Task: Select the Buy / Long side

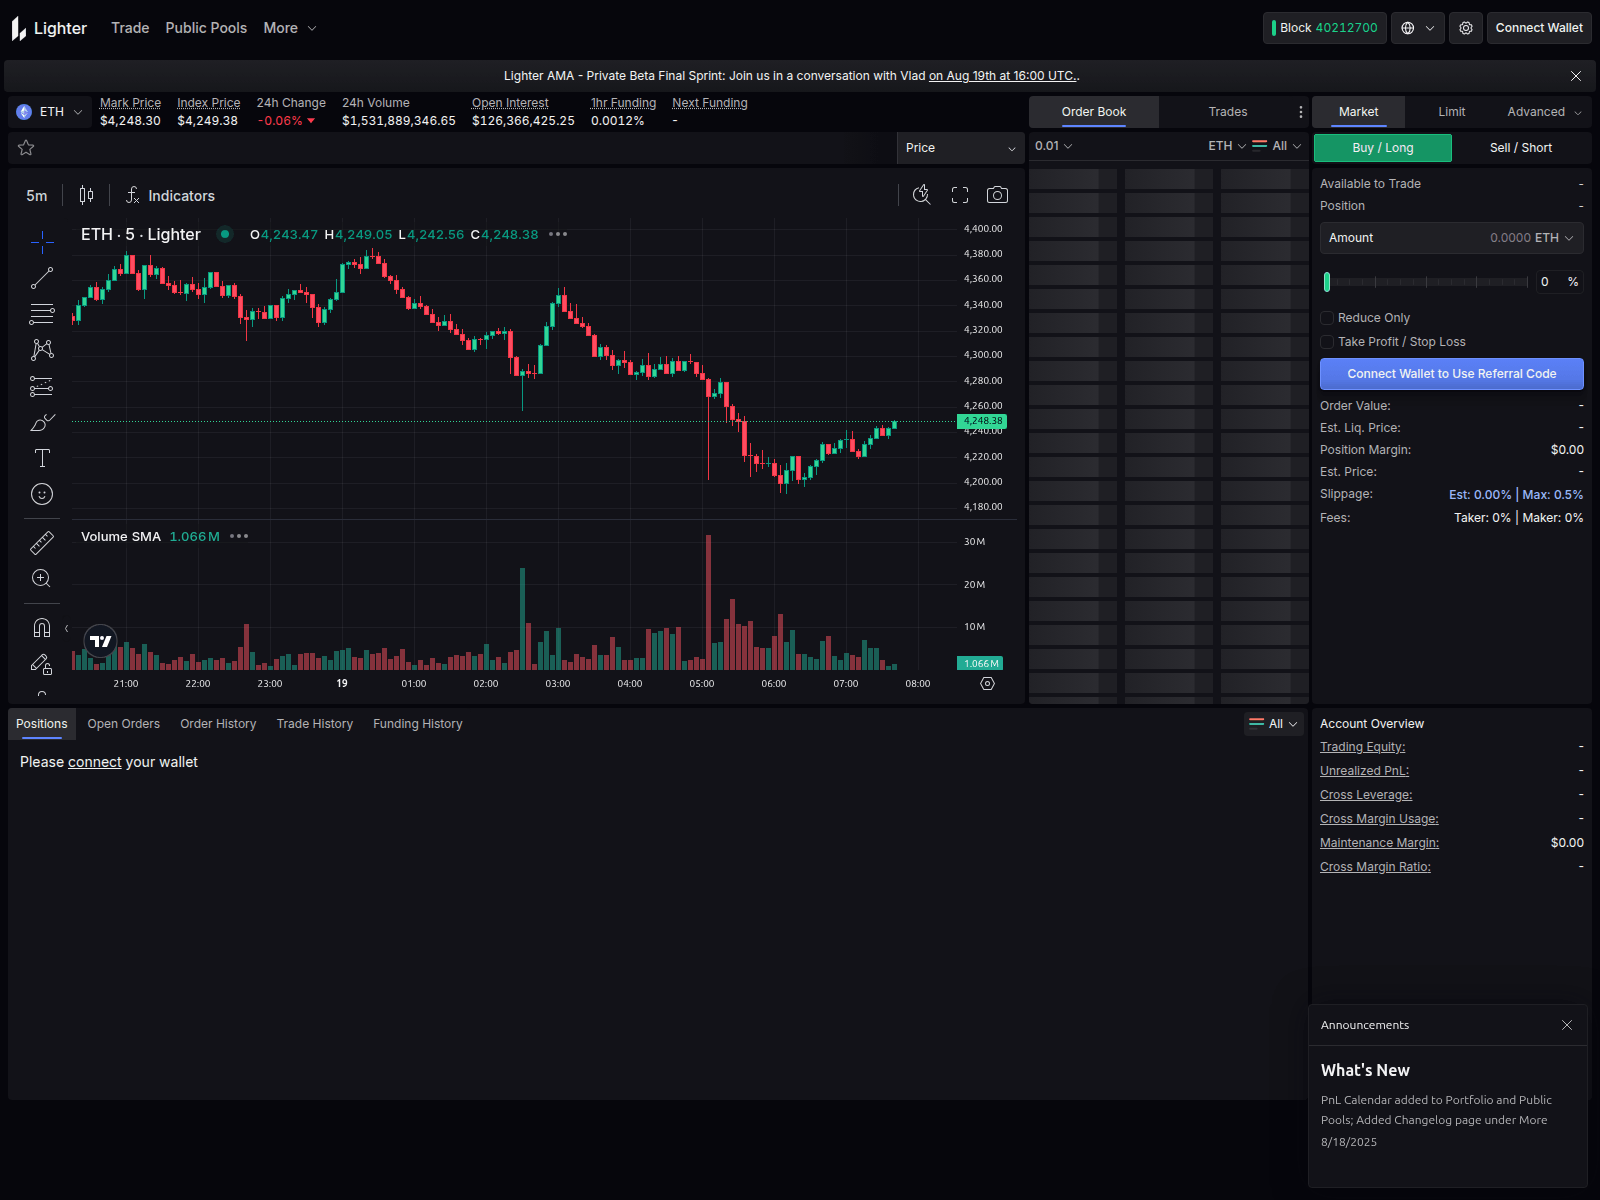Action: 1383,148
